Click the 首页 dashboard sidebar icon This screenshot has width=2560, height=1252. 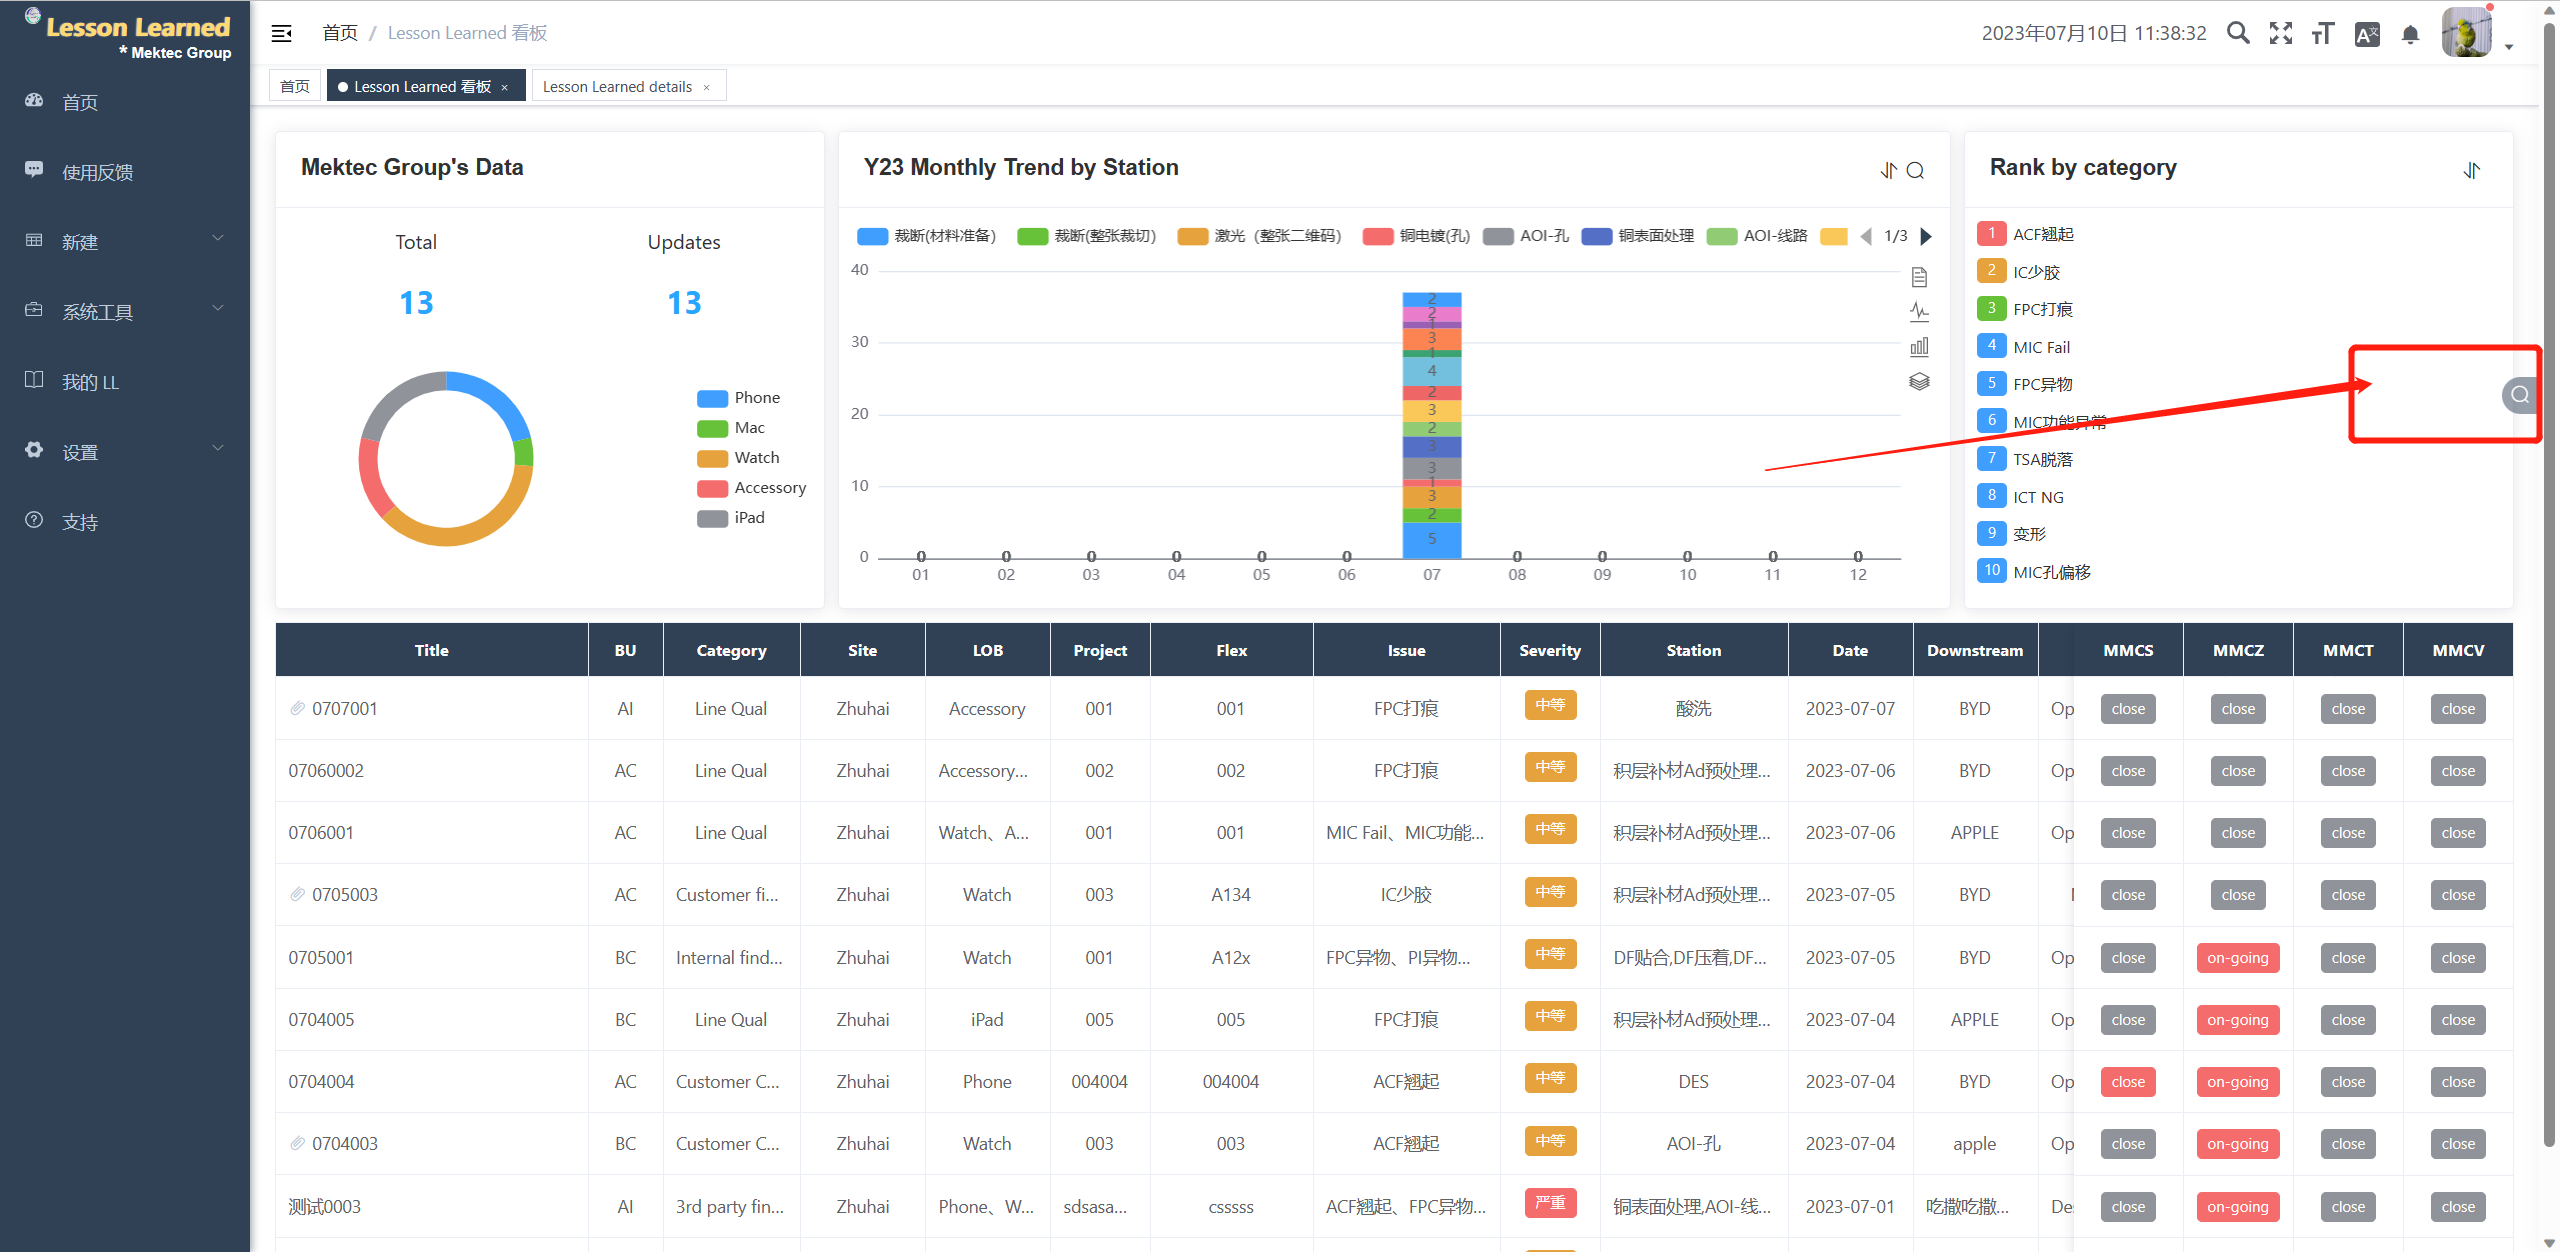click(x=34, y=100)
